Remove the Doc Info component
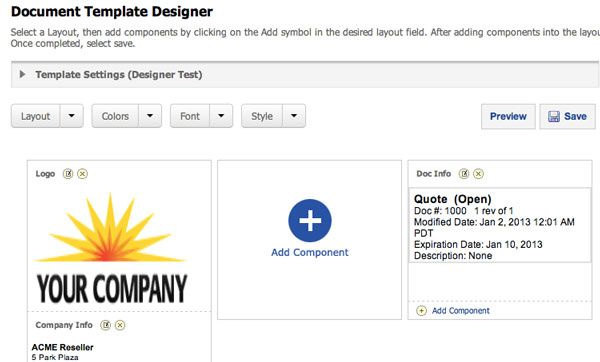This screenshot has width=600, height=362. (478, 174)
